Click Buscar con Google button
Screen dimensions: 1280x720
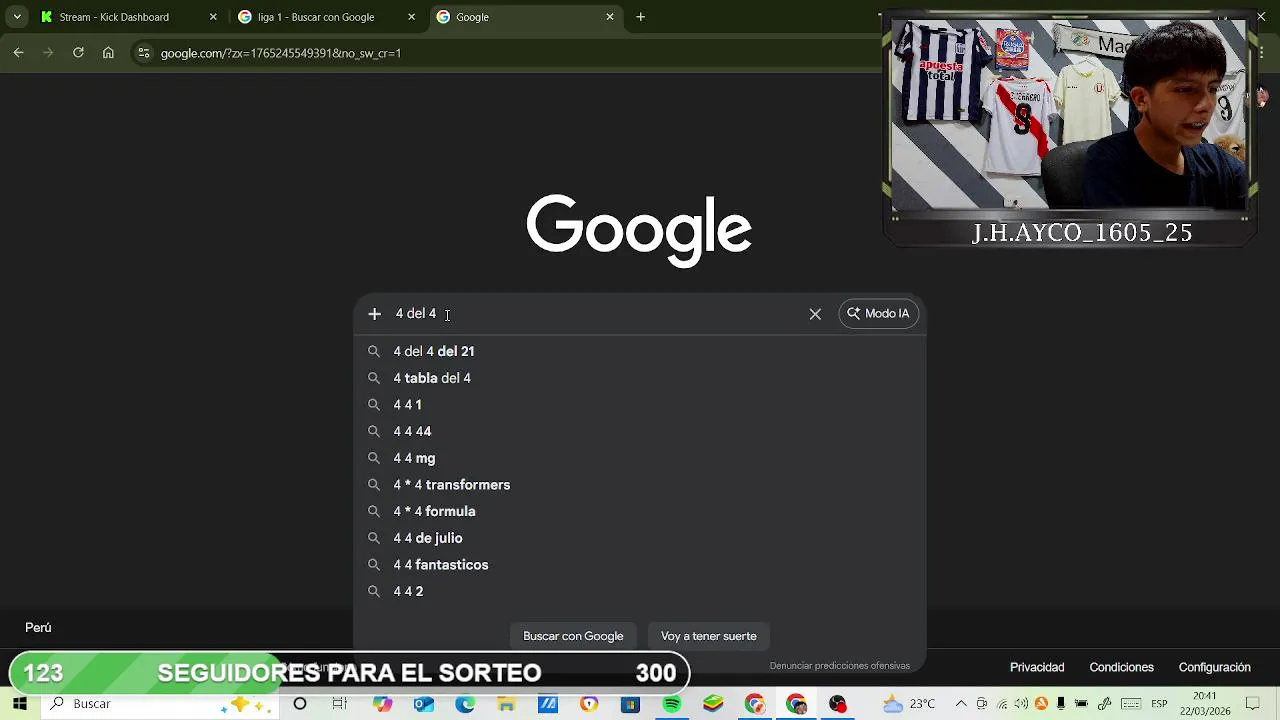coord(573,636)
